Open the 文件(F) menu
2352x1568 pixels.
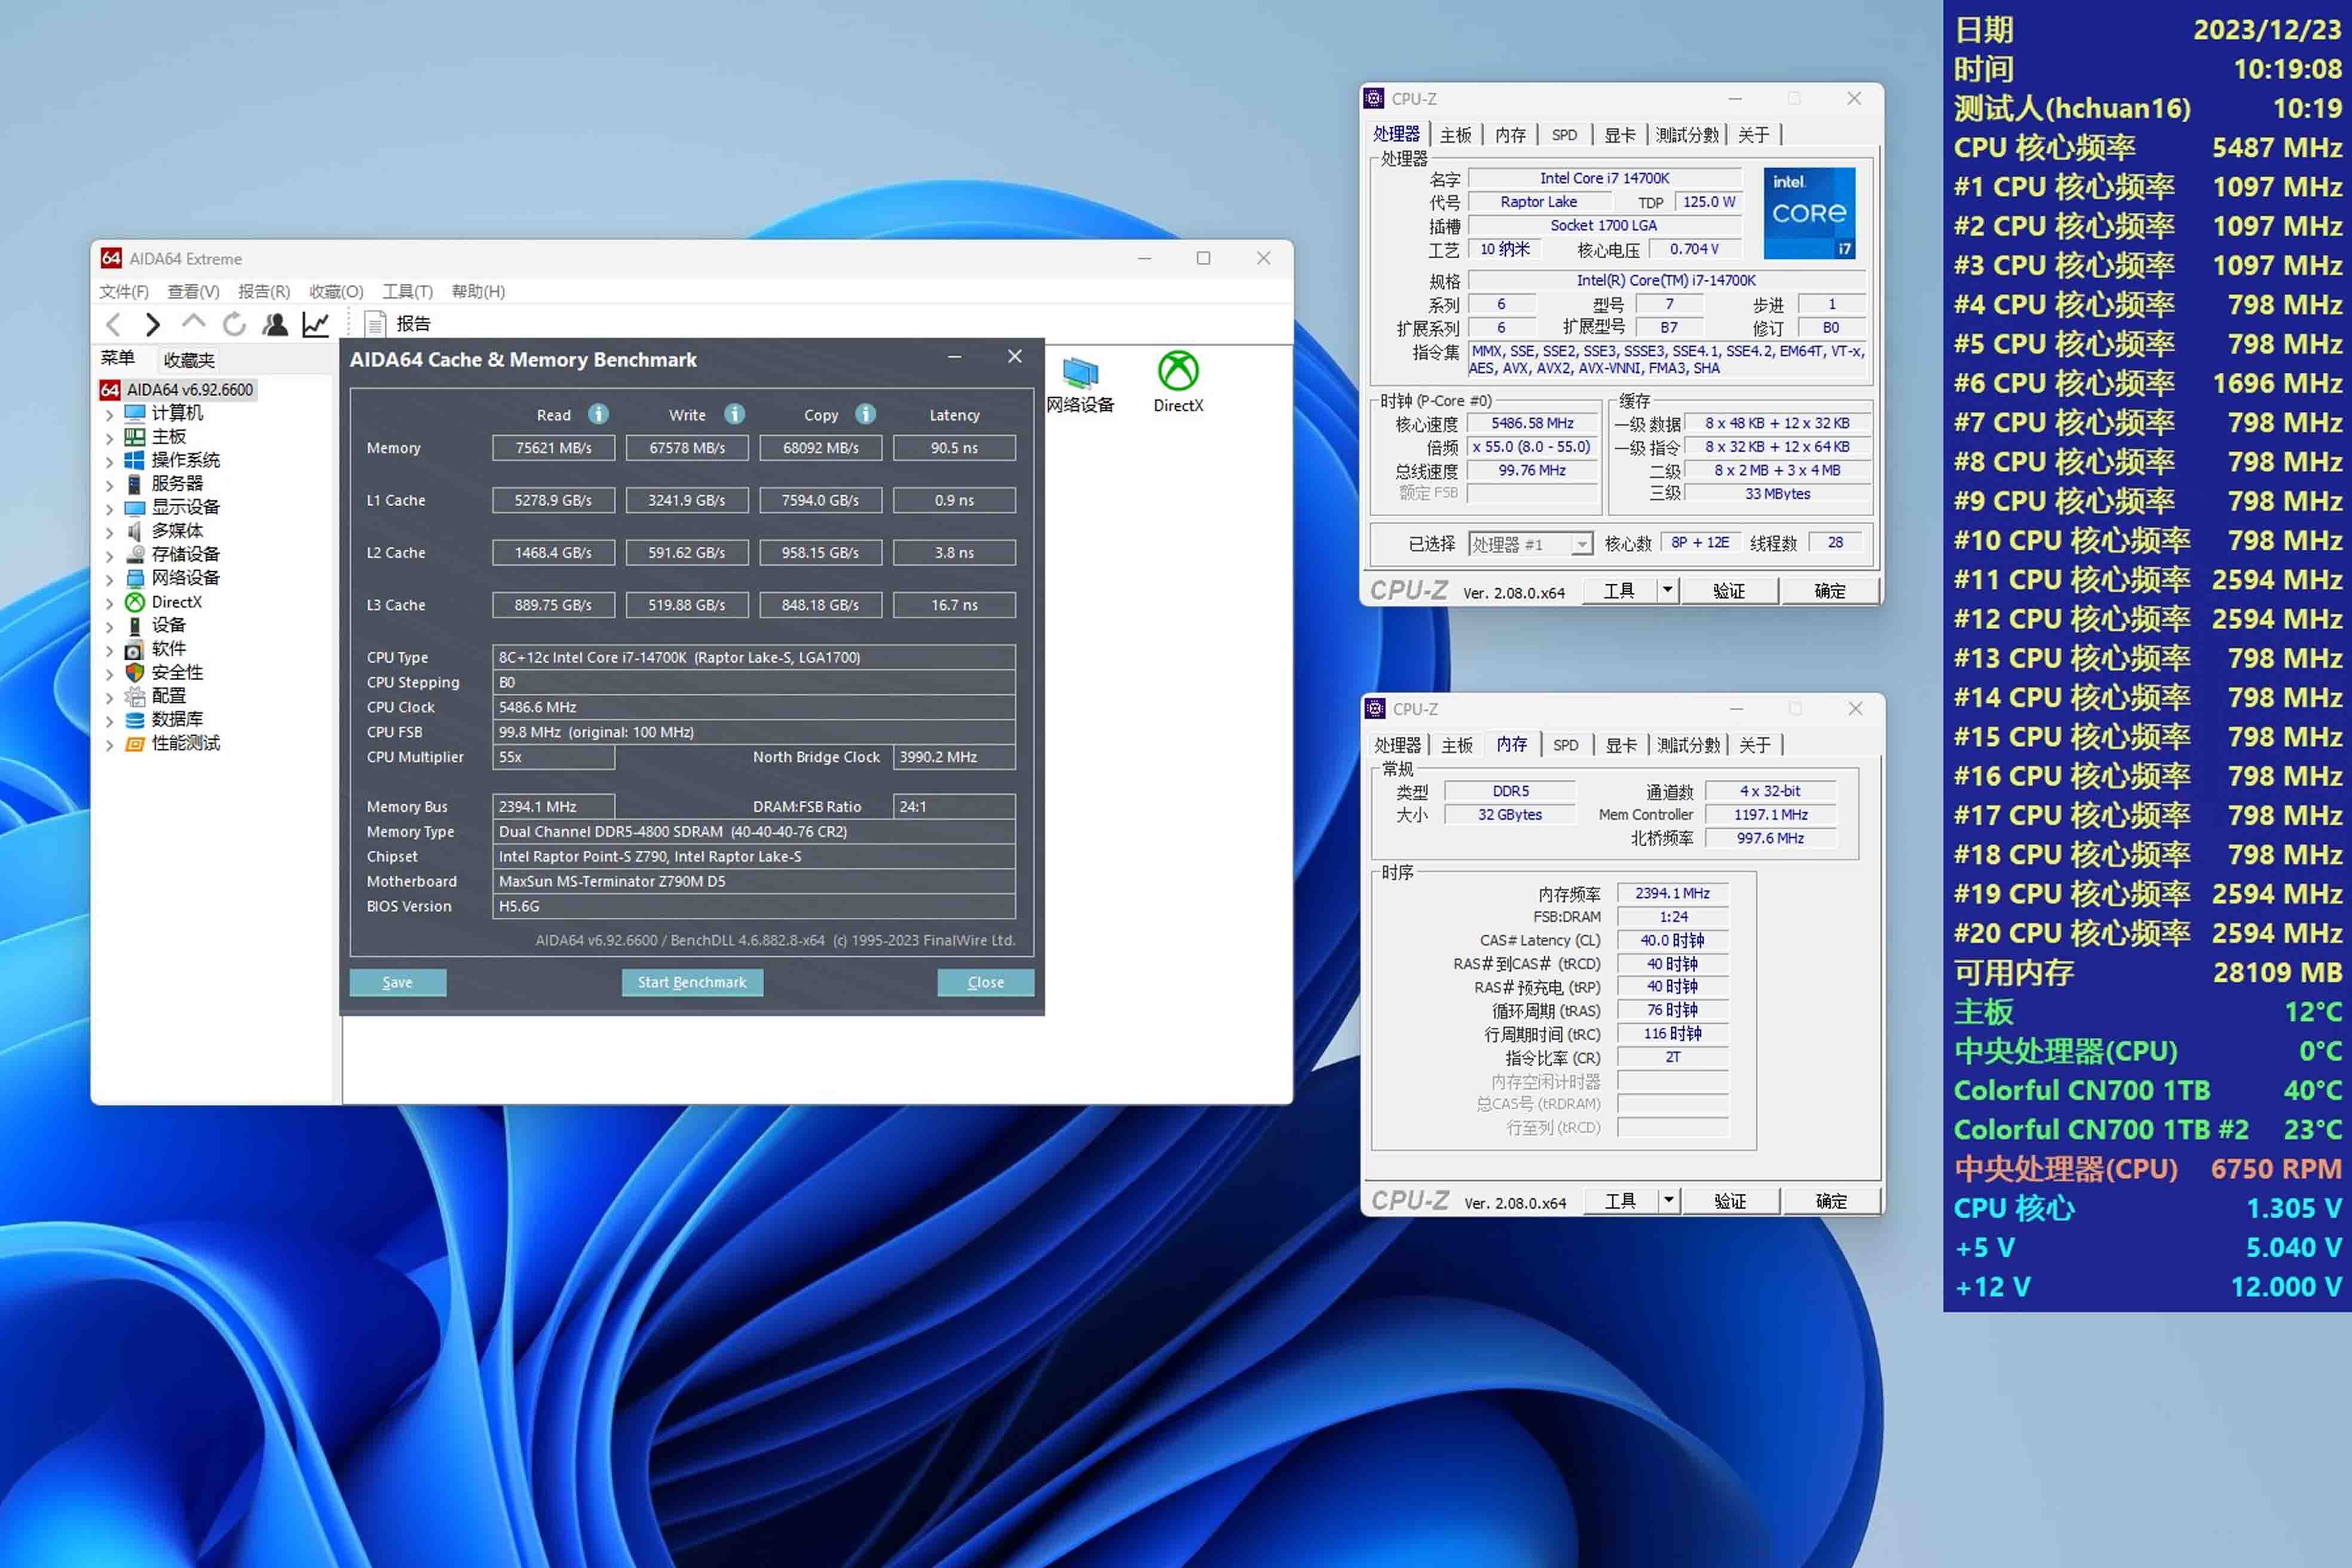(124, 292)
